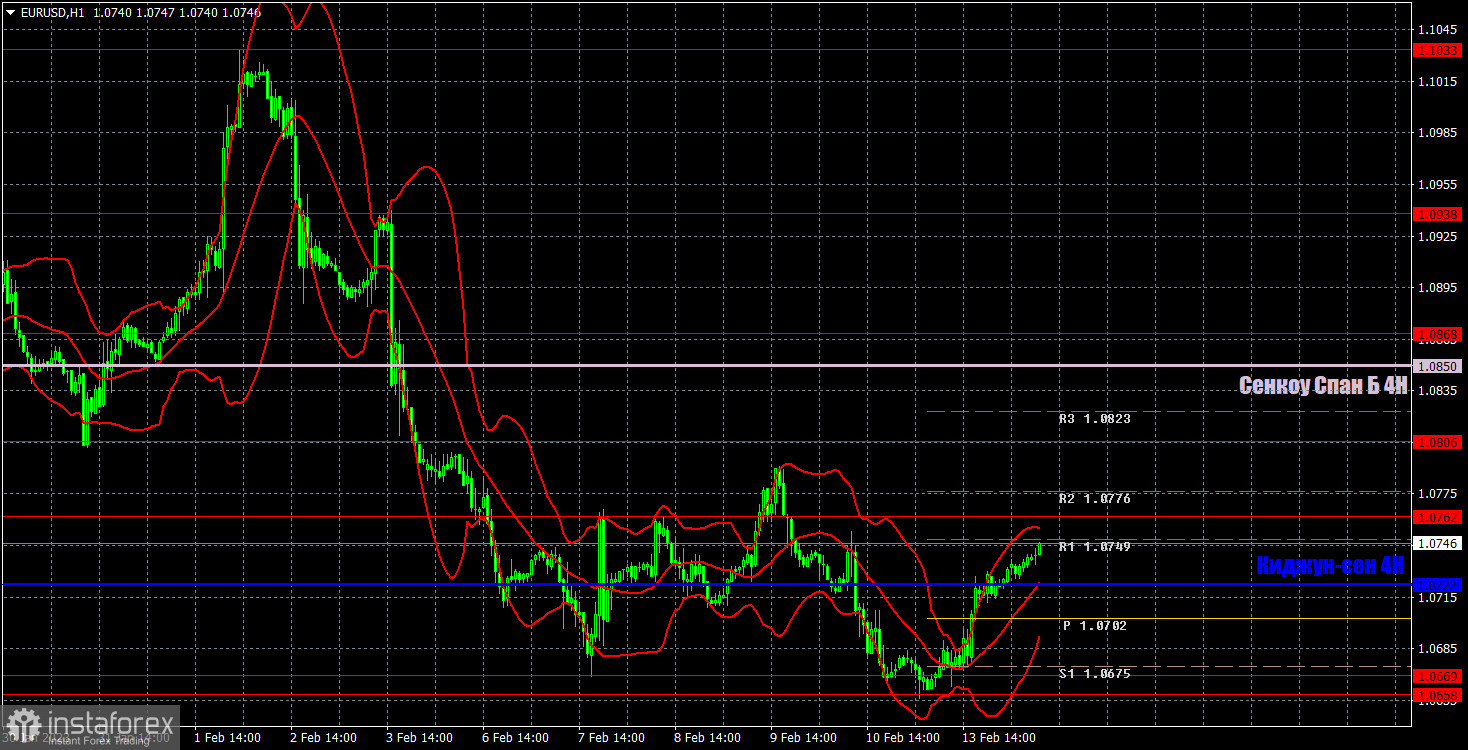Select the red 1.0806 price level tag
The width and height of the screenshot is (1468, 750).
(x=1438, y=442)
